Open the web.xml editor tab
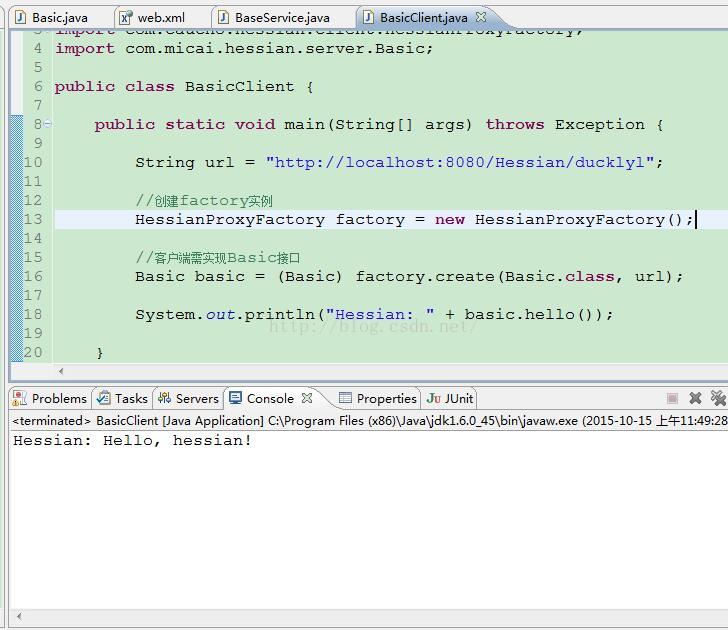Viewport: 728px width, 630px height. click(x=152, y=18)
